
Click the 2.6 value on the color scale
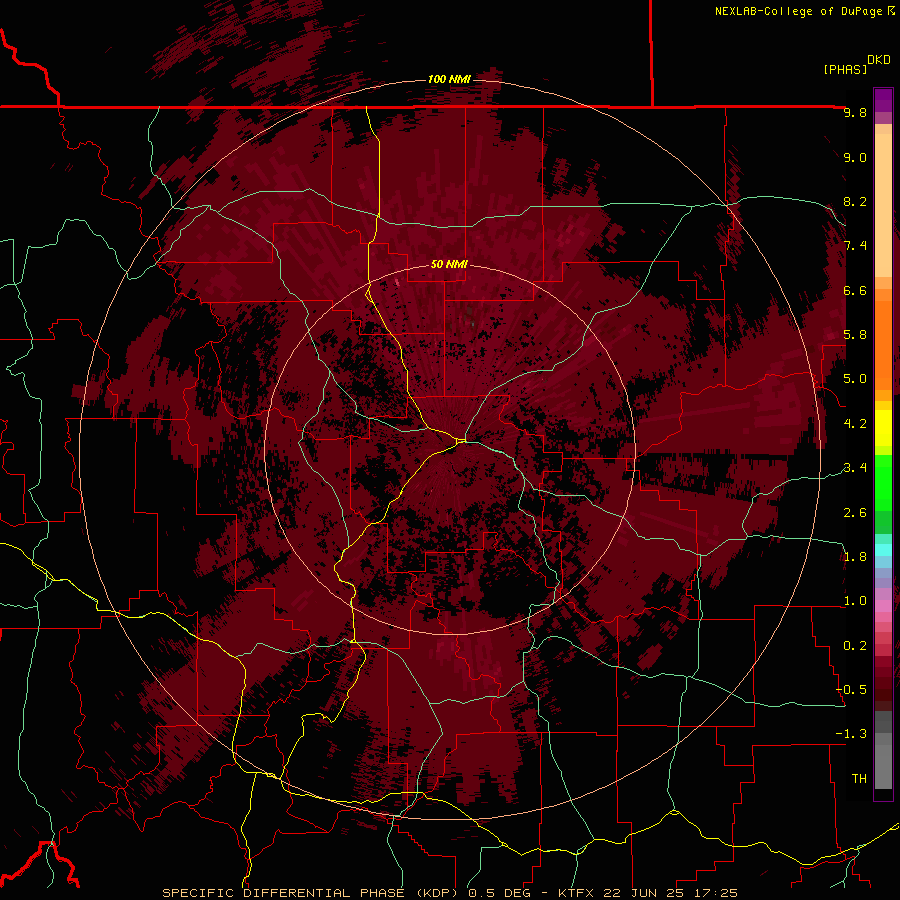(x=855, y=513)
